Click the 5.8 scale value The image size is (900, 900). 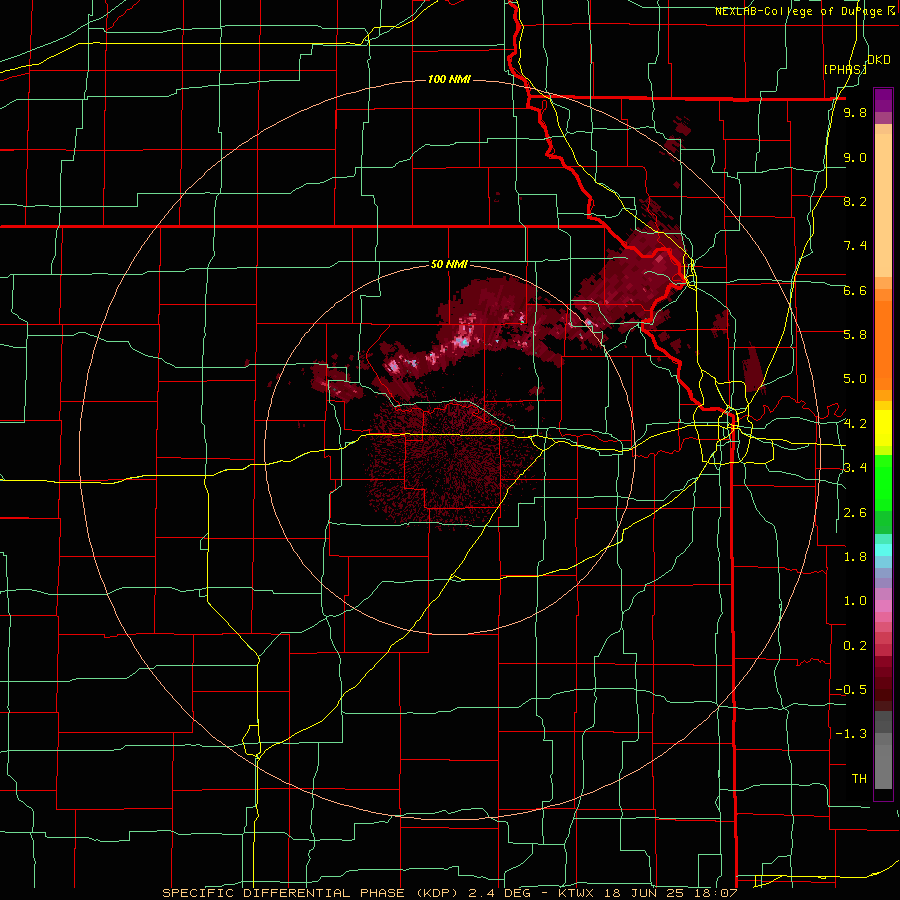855,335
